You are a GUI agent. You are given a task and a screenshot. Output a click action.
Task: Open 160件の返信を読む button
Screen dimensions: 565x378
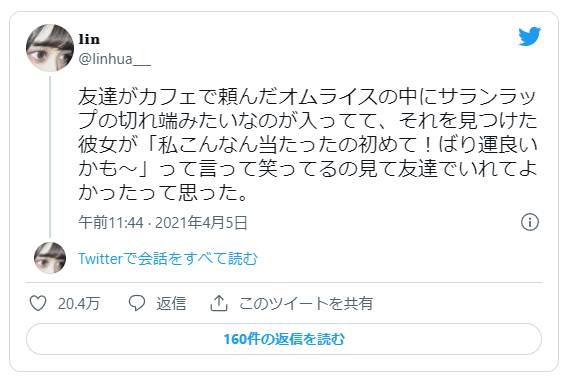[x=284, y=339]
